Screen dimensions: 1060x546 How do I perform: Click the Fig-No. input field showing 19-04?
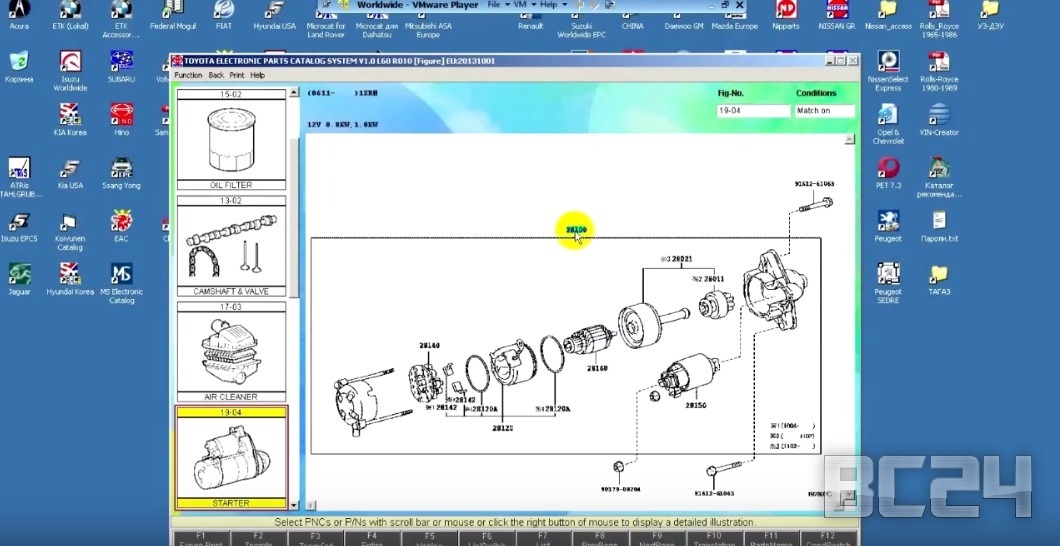753,111
